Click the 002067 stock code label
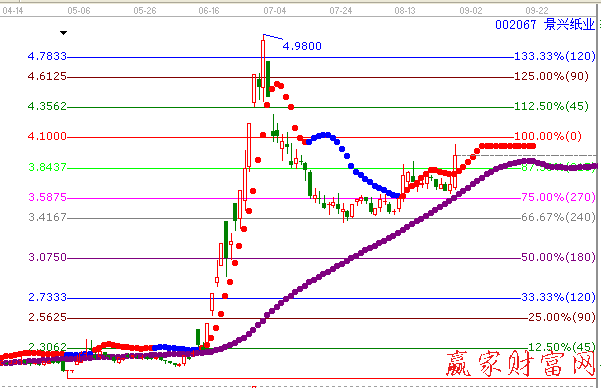The height and width of the screenshot is (388, 601). click(x=516, y=25)
